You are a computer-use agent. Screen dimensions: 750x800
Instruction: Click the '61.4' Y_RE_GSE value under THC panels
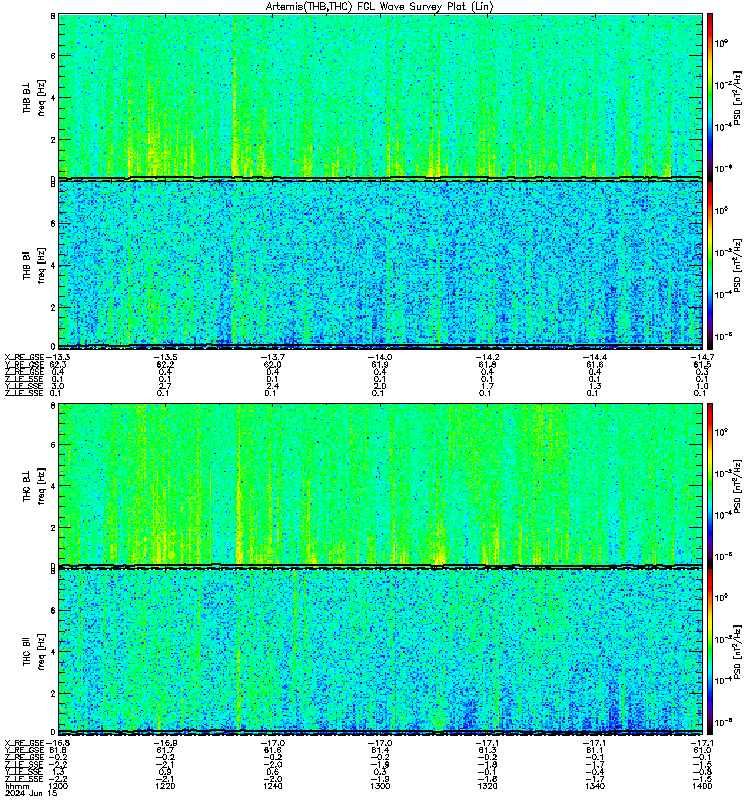[380, 750]
